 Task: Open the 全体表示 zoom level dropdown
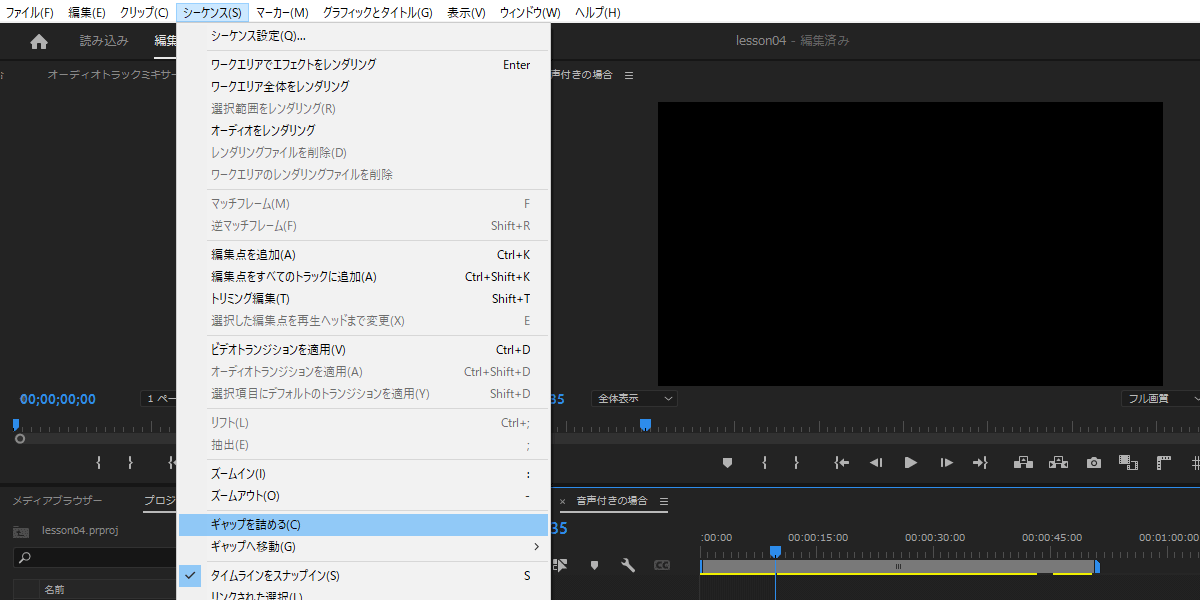click(634, 398)
